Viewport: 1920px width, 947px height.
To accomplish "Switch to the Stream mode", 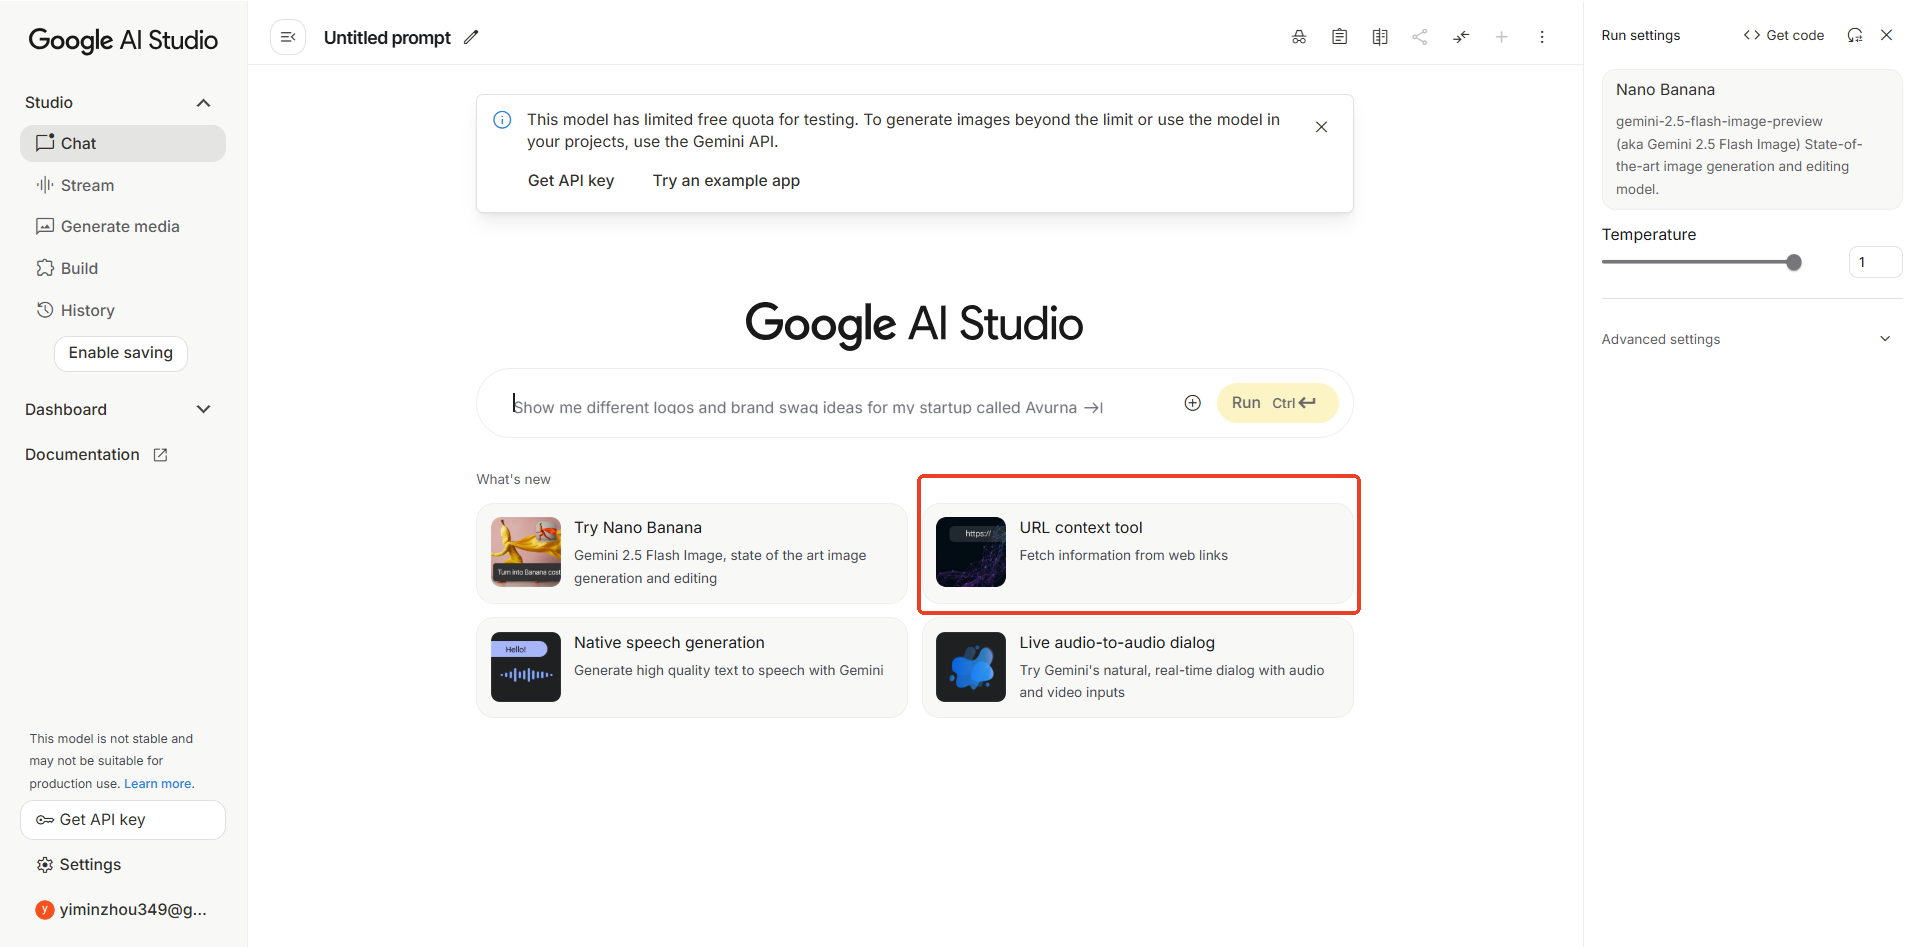I will point(86,185).
